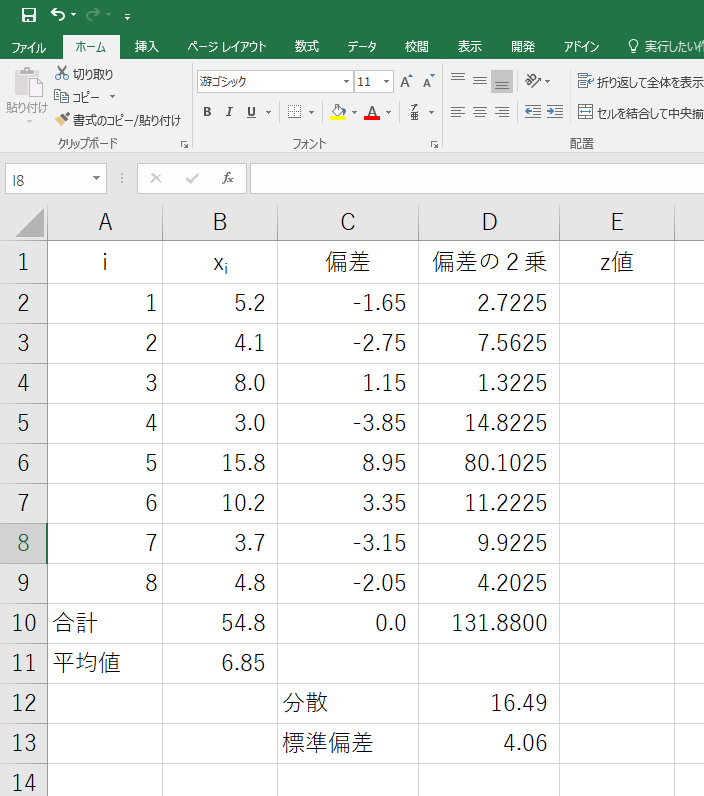Toggle bottom vertical align

(x=501, y=81)
